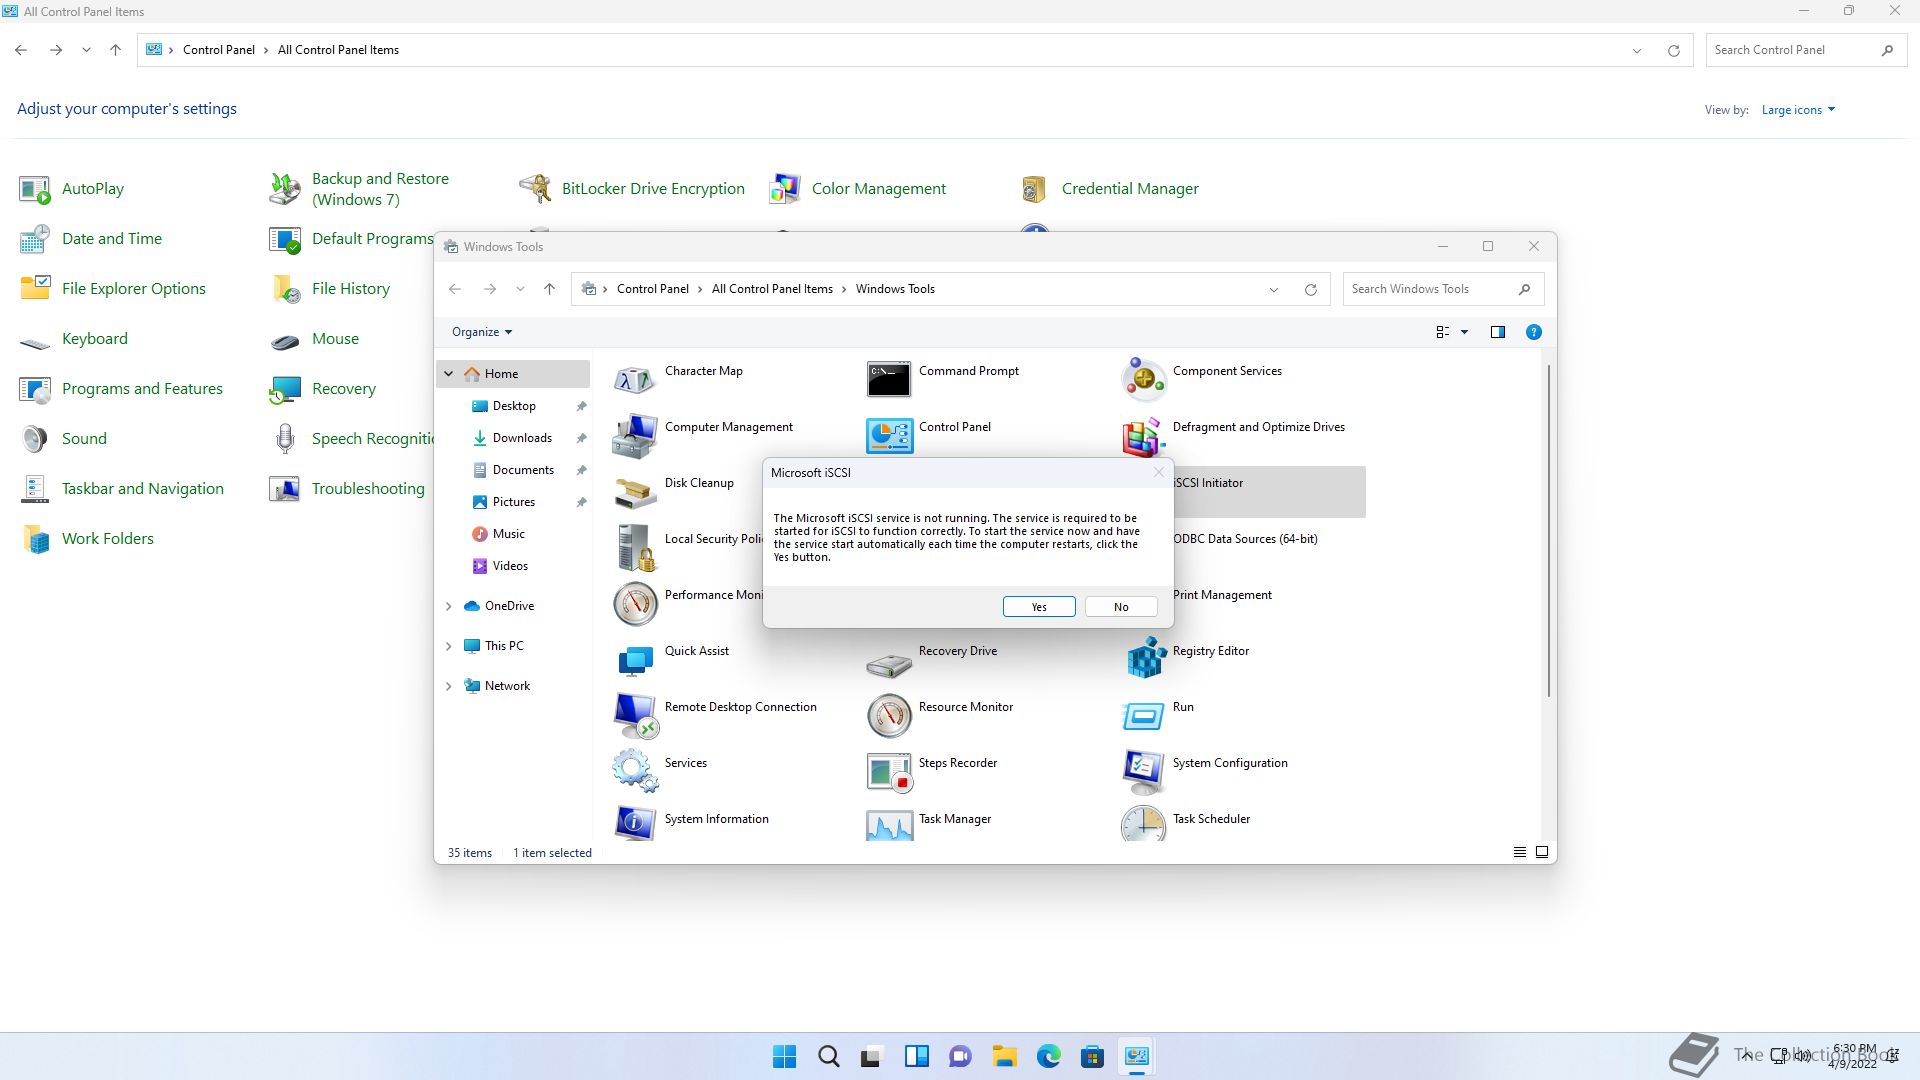Image resolution: width=1920 pixels, height=1080 pixels.
Task: Open View by Large icons dropdown
Action: tap(1798, 110)
